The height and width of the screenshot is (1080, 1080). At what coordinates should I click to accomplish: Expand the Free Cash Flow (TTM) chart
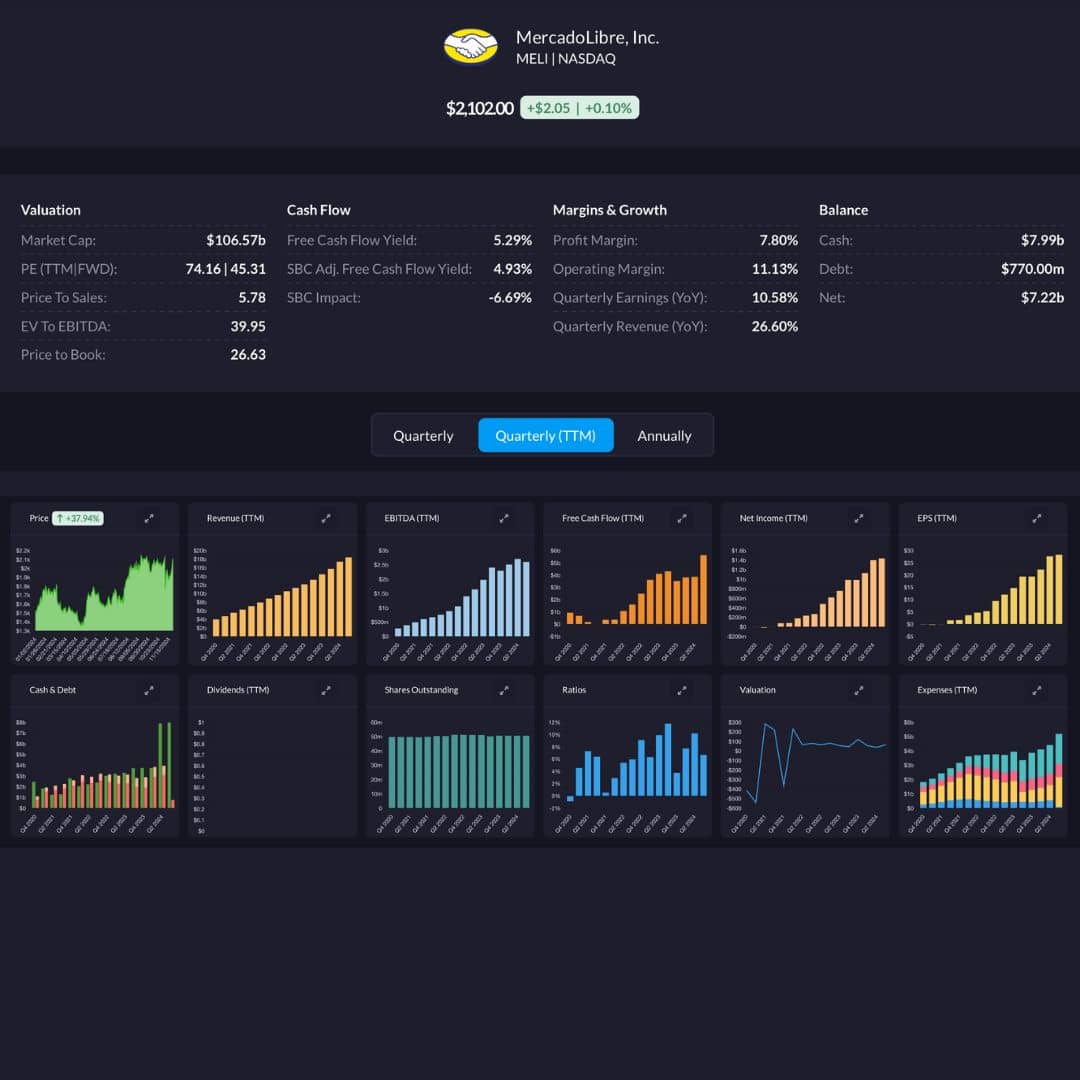click(681, 519)
